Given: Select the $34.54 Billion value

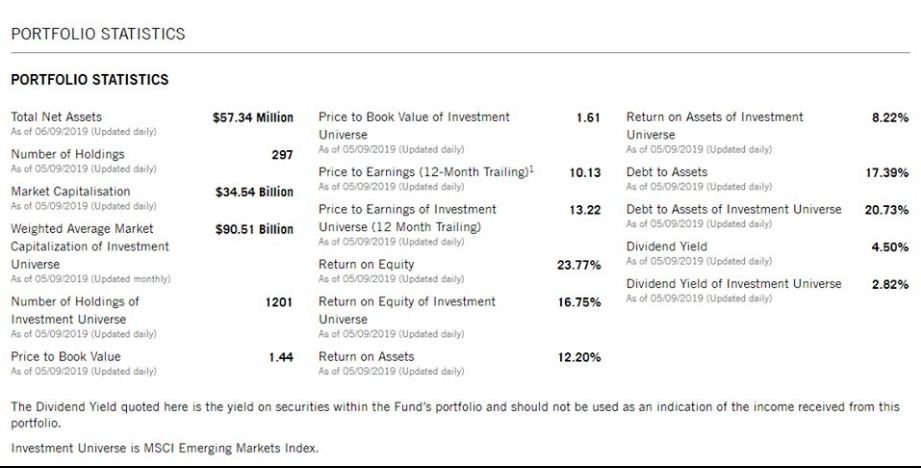Looking at the screenshot, I should (x=254, y=192).
